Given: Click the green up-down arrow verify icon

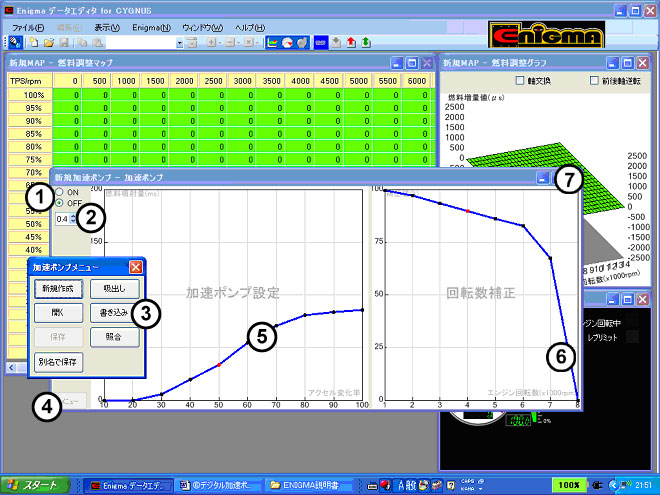Looking at the screenshot, I should [366, 43].
